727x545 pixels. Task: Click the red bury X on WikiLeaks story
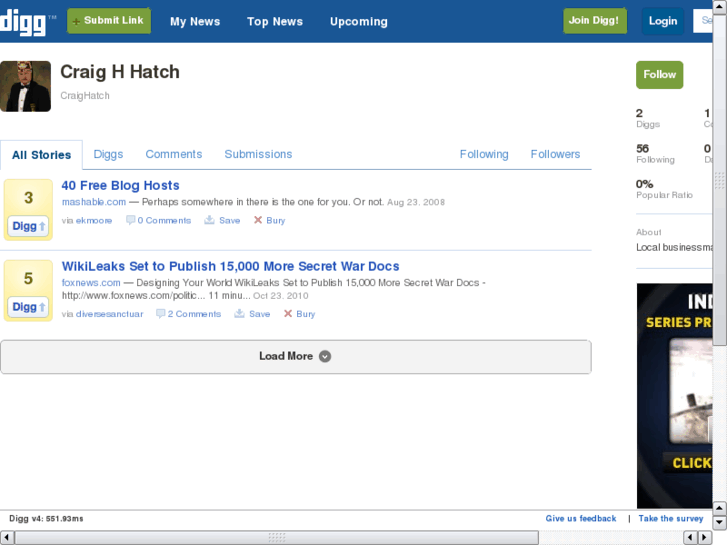[288, 314]
